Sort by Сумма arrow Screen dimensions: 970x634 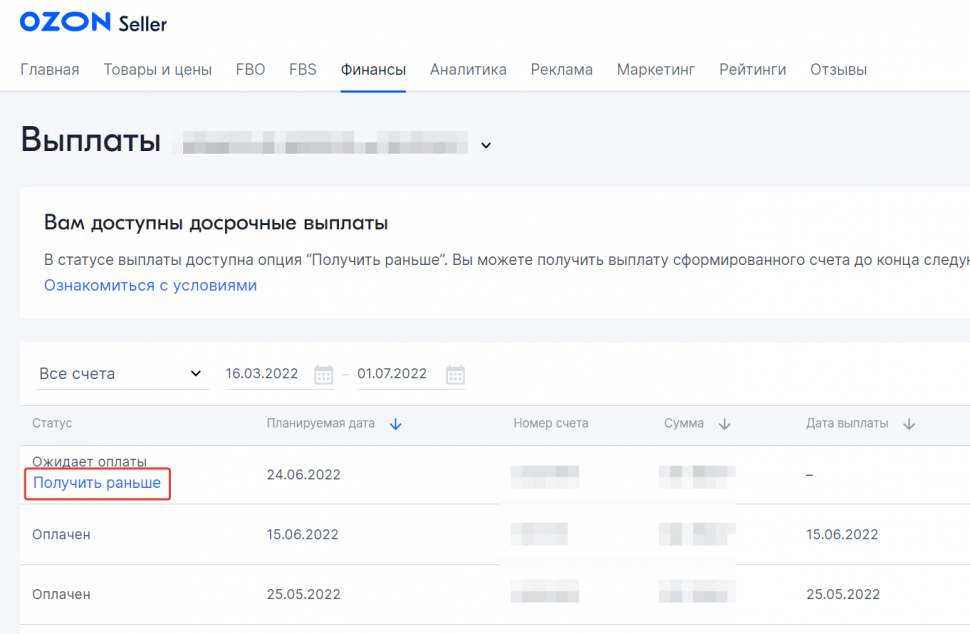tap(724, 424)
